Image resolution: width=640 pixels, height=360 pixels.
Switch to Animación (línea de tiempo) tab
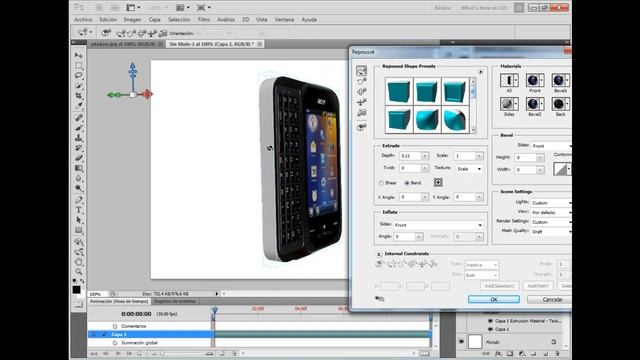point(119,301)
